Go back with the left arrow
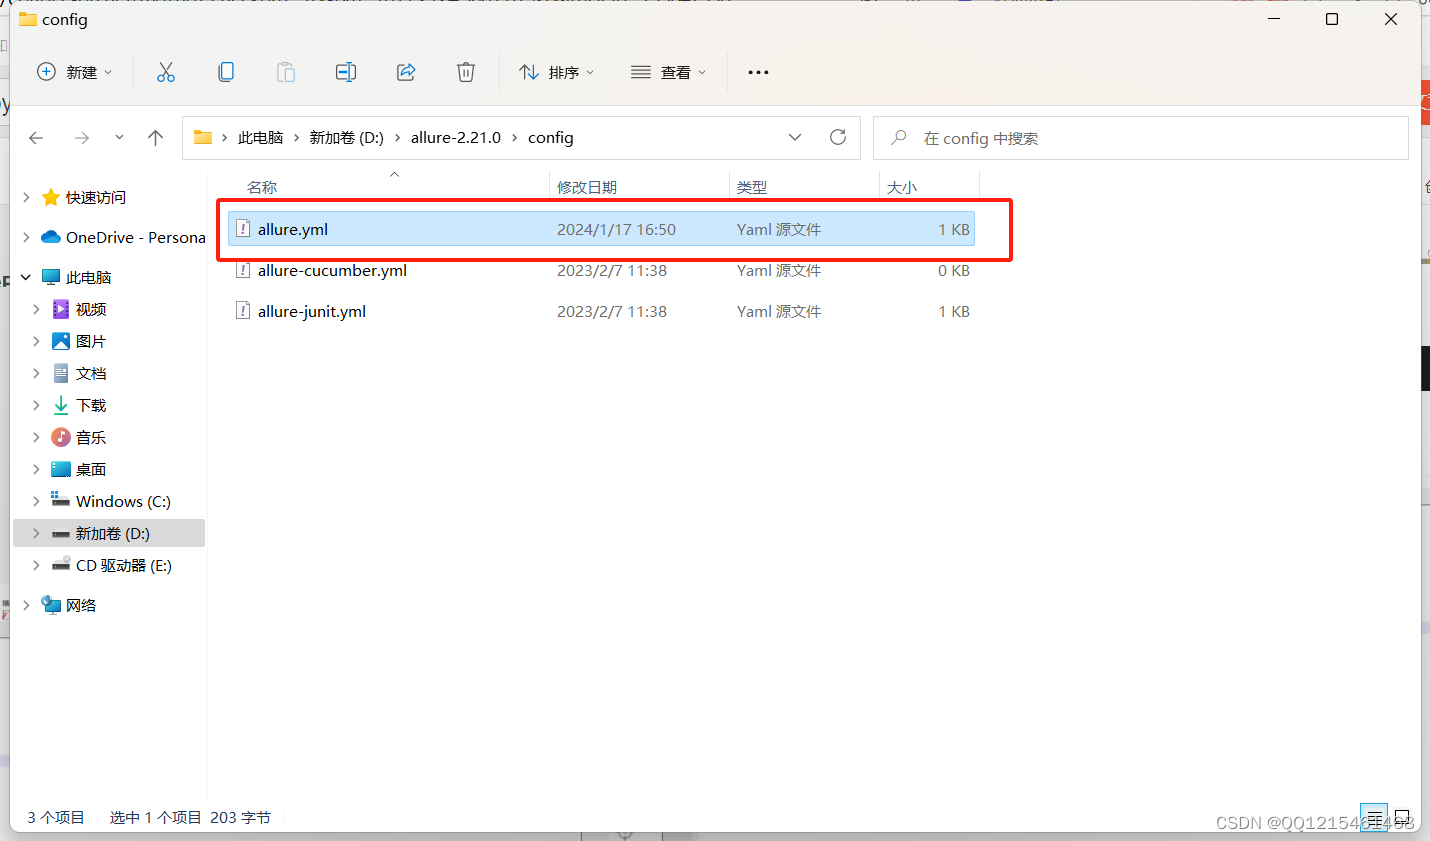The height and width of the screenshot is (841, 1430). click(36, 138)
